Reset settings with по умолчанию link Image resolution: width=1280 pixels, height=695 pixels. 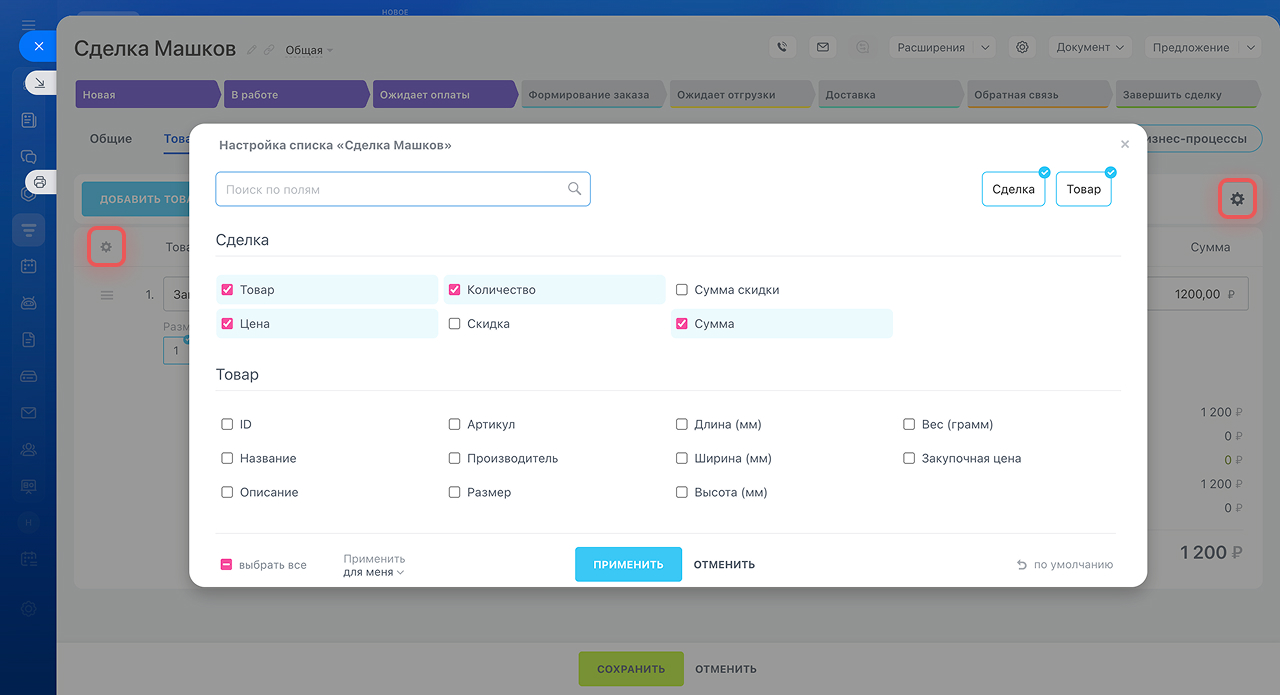tap(1065, 565)
